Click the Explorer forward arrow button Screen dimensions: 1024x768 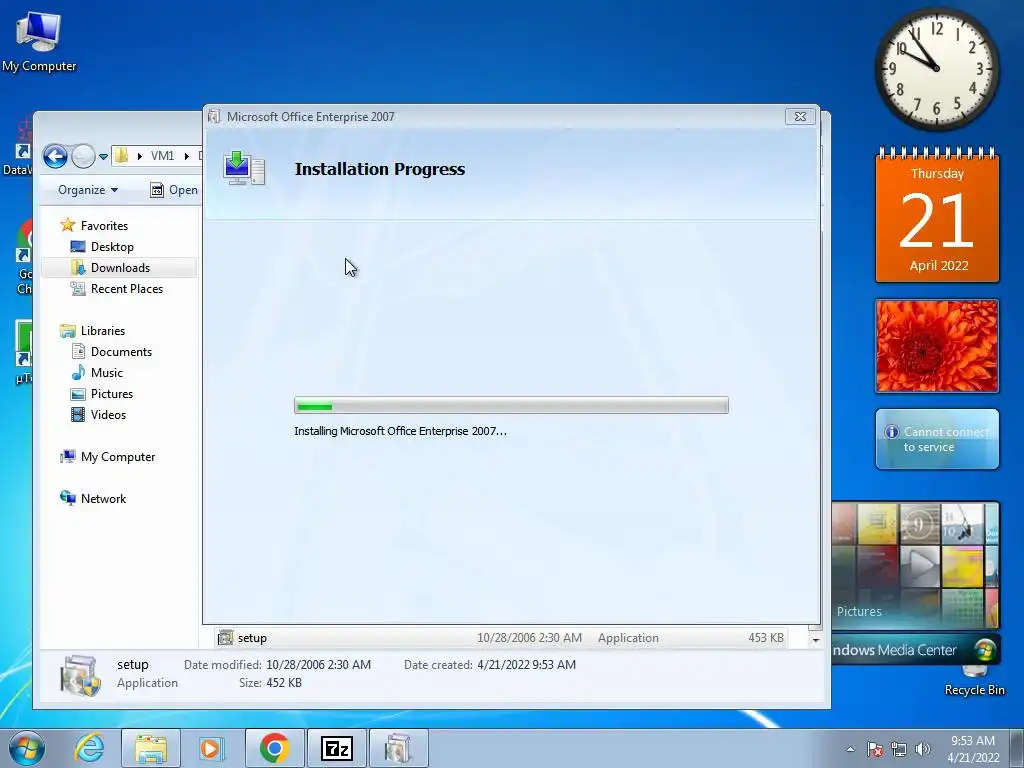click(x=83, y=156)
